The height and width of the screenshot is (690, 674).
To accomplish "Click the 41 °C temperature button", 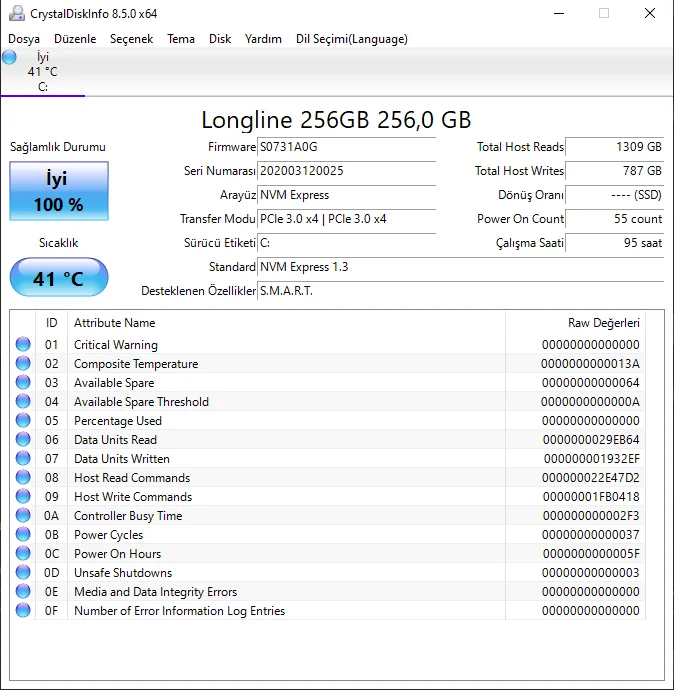I will point(59,277).
